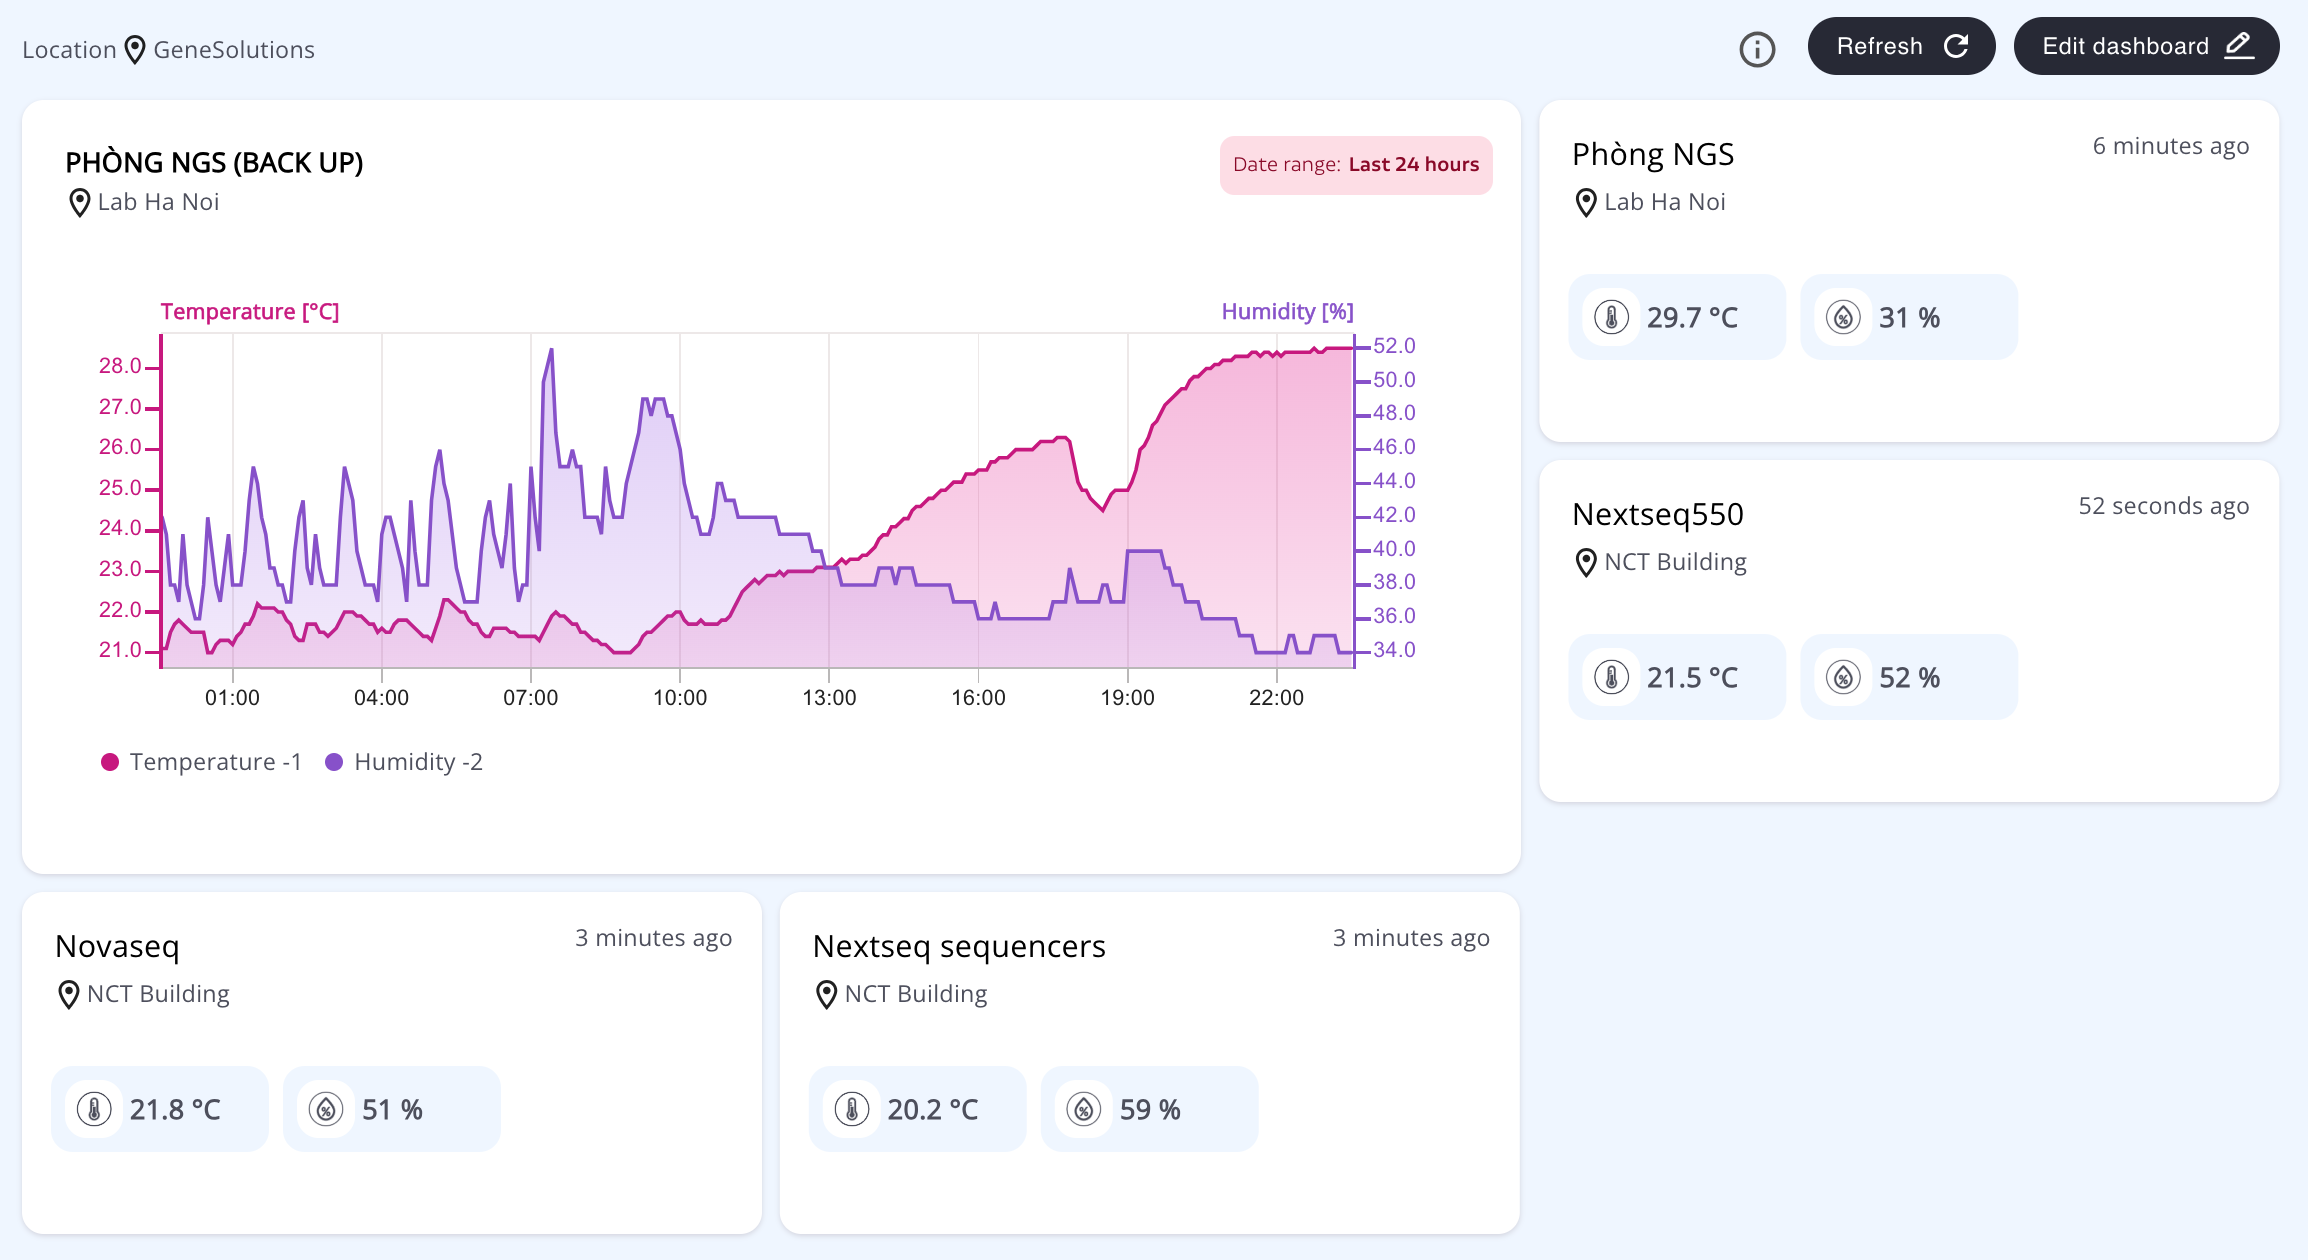
Task: Click the 52 % humidity value
Action: click(1909, 678)
